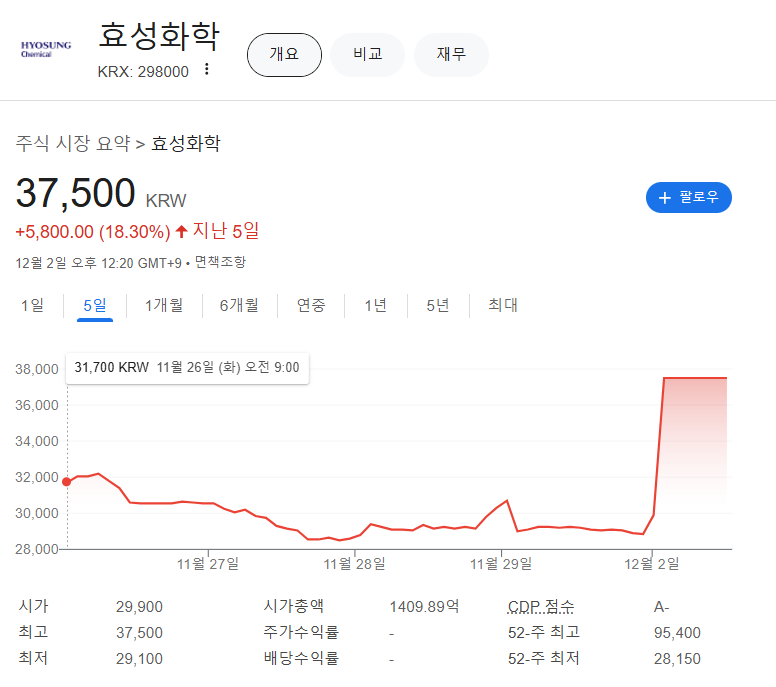Image resolution: width=776 pixels, height=687 pixels.
Task: Click the Hyosung Chemical logo
Action: click(46, 49)
